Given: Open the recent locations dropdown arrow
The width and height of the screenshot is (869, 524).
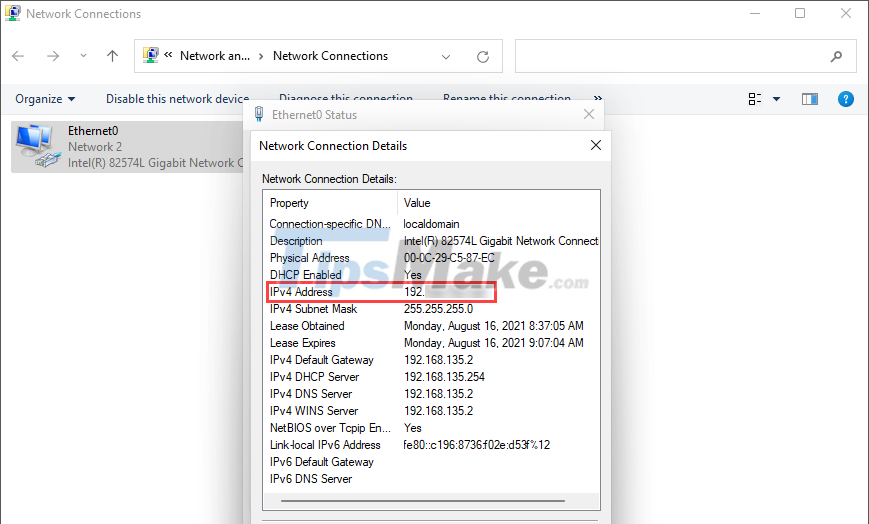Looking at the screenshot, I should tap(83, 56).
